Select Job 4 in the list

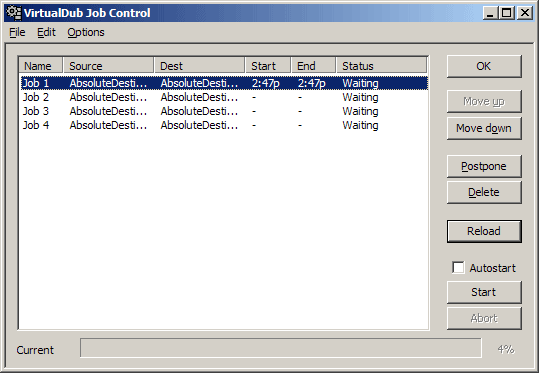click(224, 125)
